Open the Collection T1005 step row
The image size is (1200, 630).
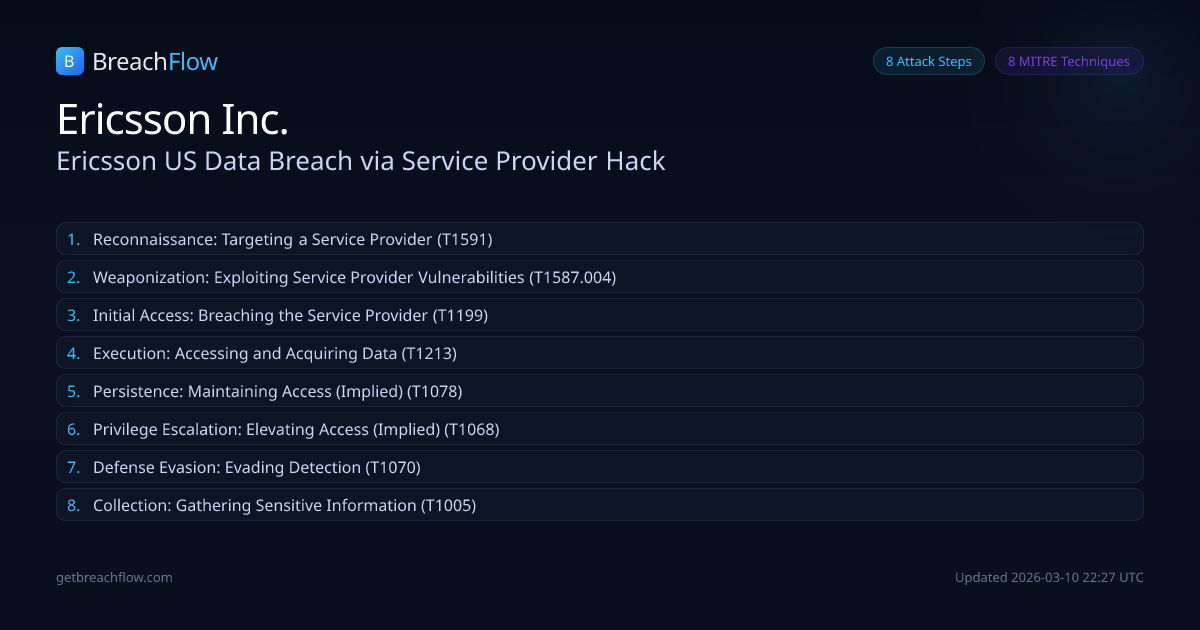point(599,505)
